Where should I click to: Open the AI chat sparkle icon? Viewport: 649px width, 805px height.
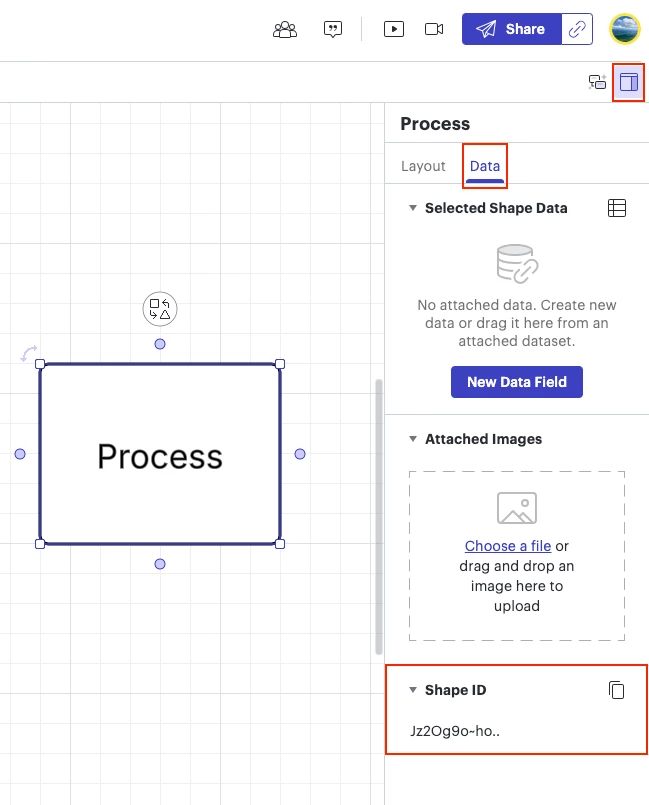597,82
